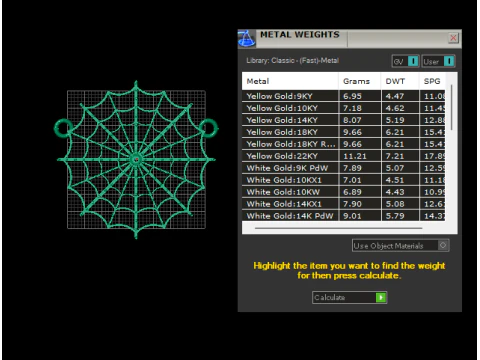The image size is (480, 360).
Task: Select the White Gold:9K PdW row
Action: (x=344, y=168)
